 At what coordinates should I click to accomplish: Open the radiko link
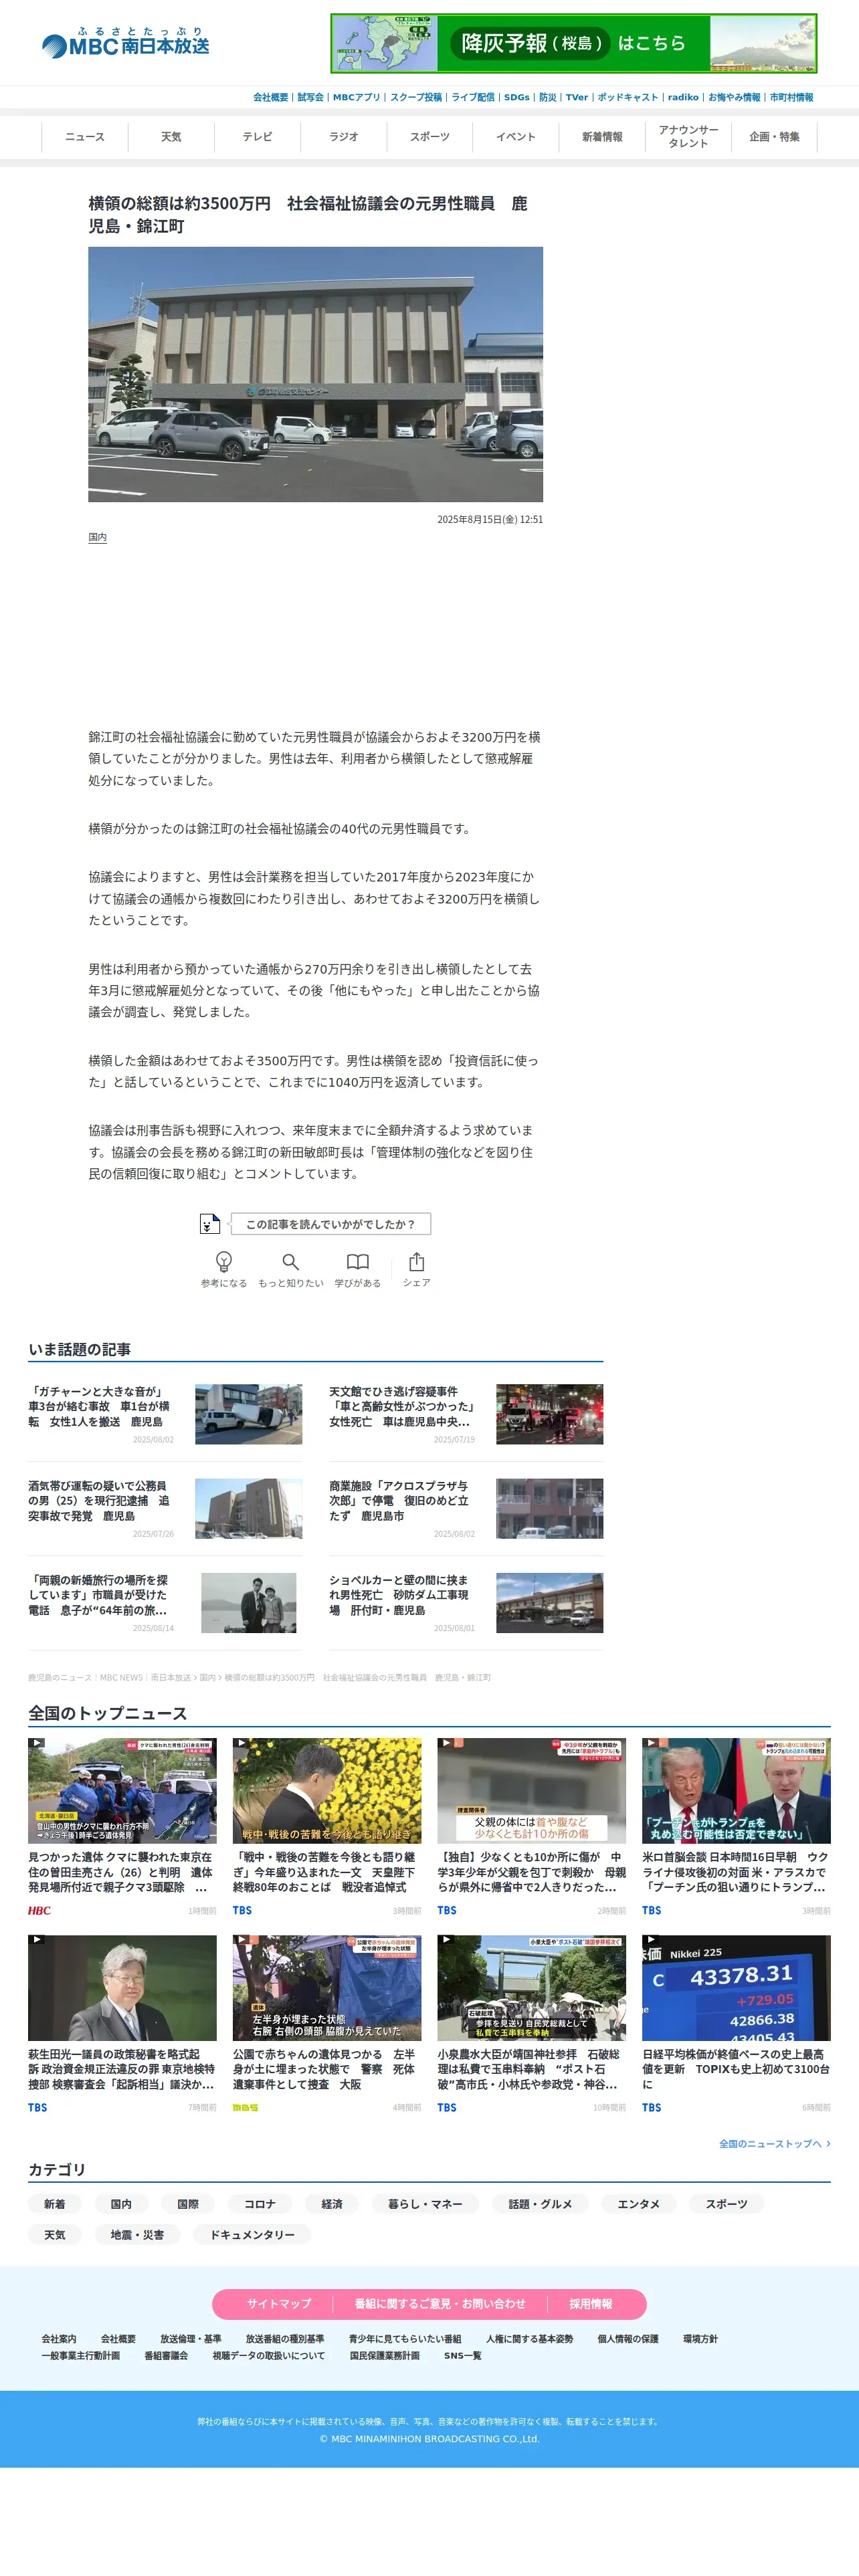pyautogui.click(x=683, y=97)
